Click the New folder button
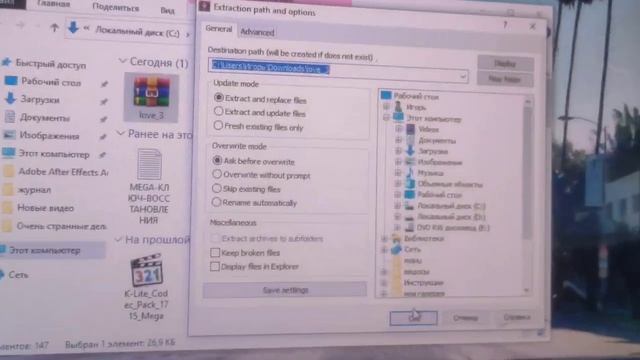640x360 pixels. point(505,79)
